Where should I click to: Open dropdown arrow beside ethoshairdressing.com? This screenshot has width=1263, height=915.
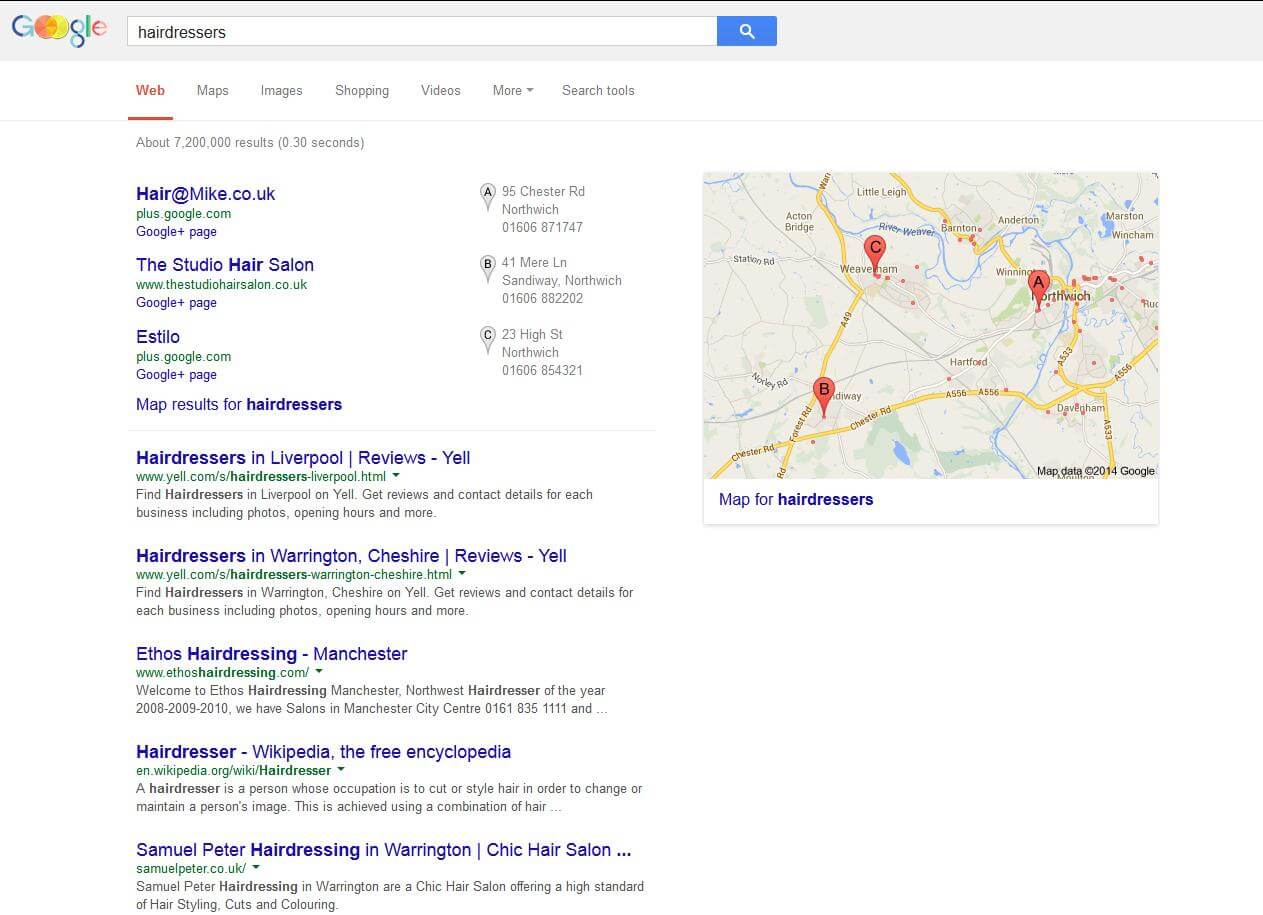[319, 672]
